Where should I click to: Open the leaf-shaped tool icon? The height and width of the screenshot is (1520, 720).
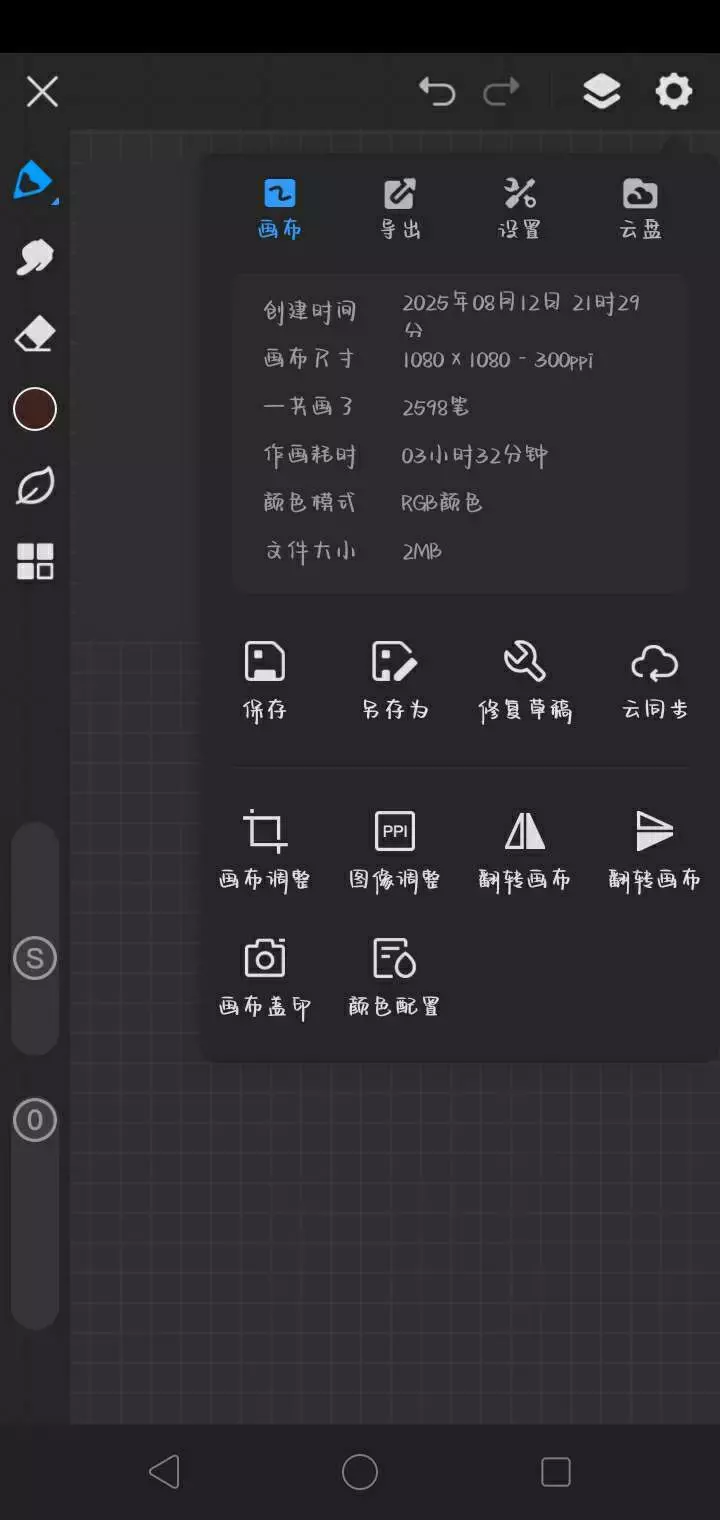point(35,486)
